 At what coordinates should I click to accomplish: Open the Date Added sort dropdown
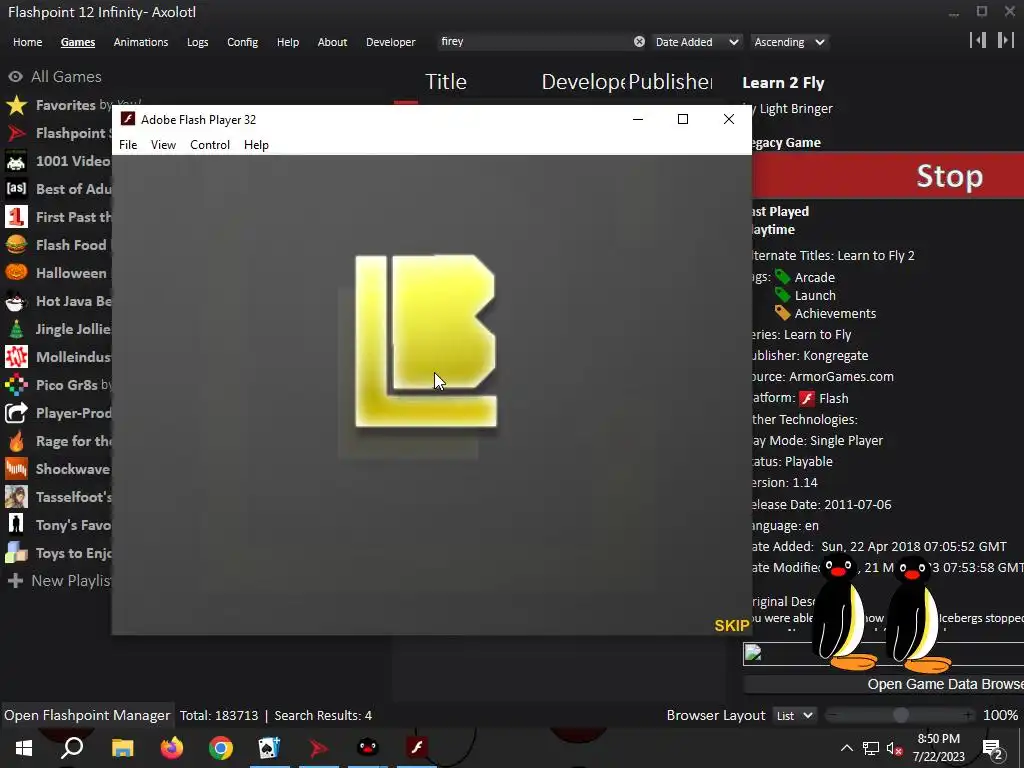click(696, 42)
